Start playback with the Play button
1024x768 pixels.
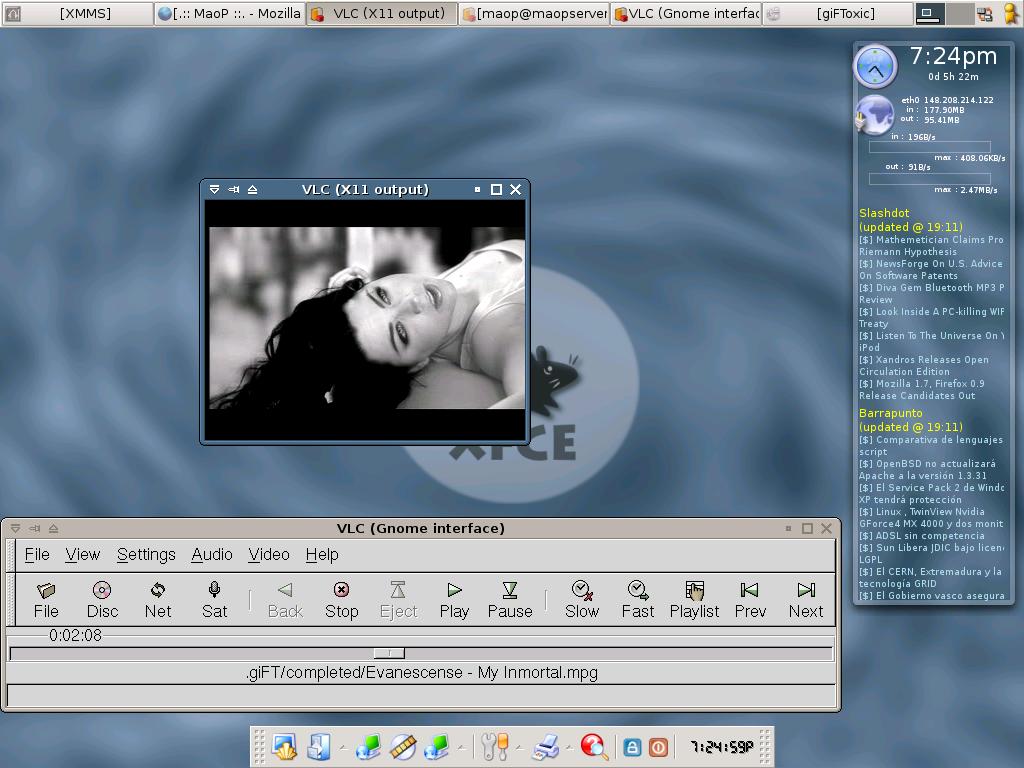click(x=454, y=600)
